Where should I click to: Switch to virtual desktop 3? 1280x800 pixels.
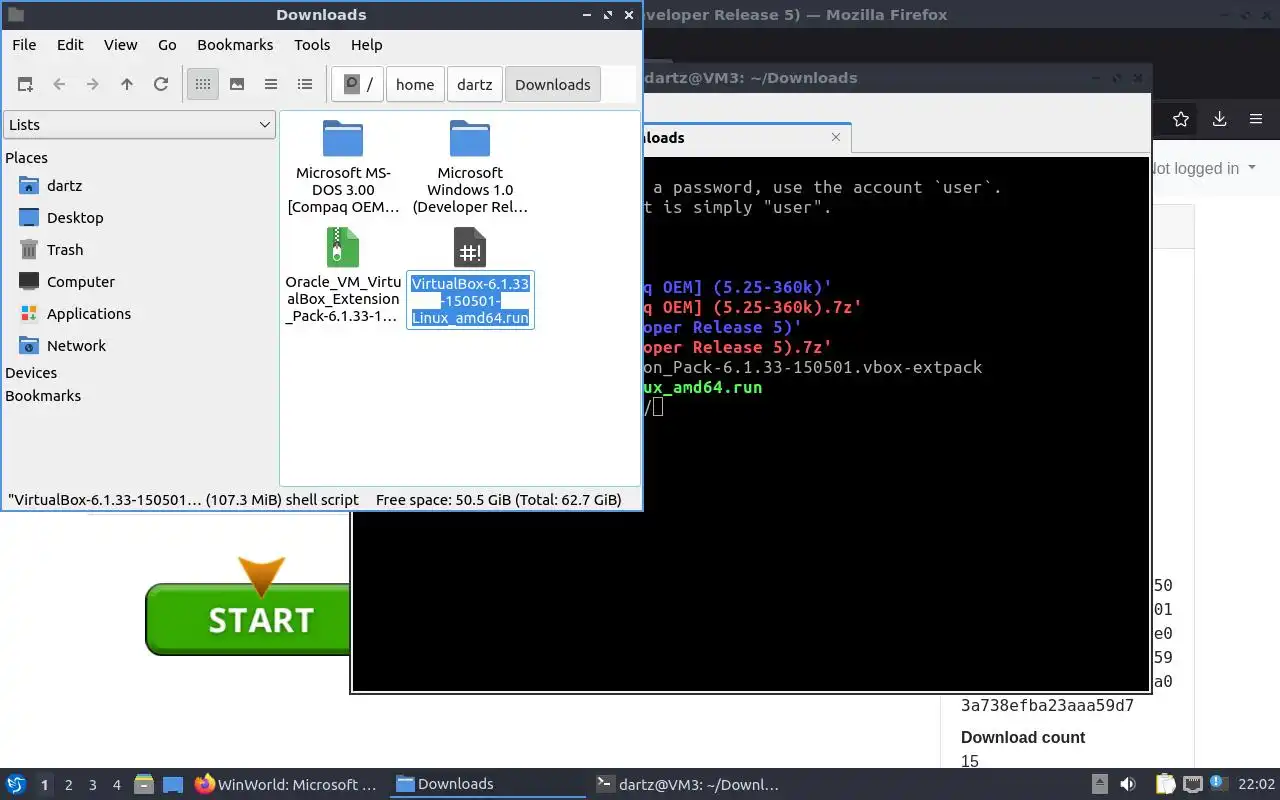pyautogui.click(x=93, y=785)
